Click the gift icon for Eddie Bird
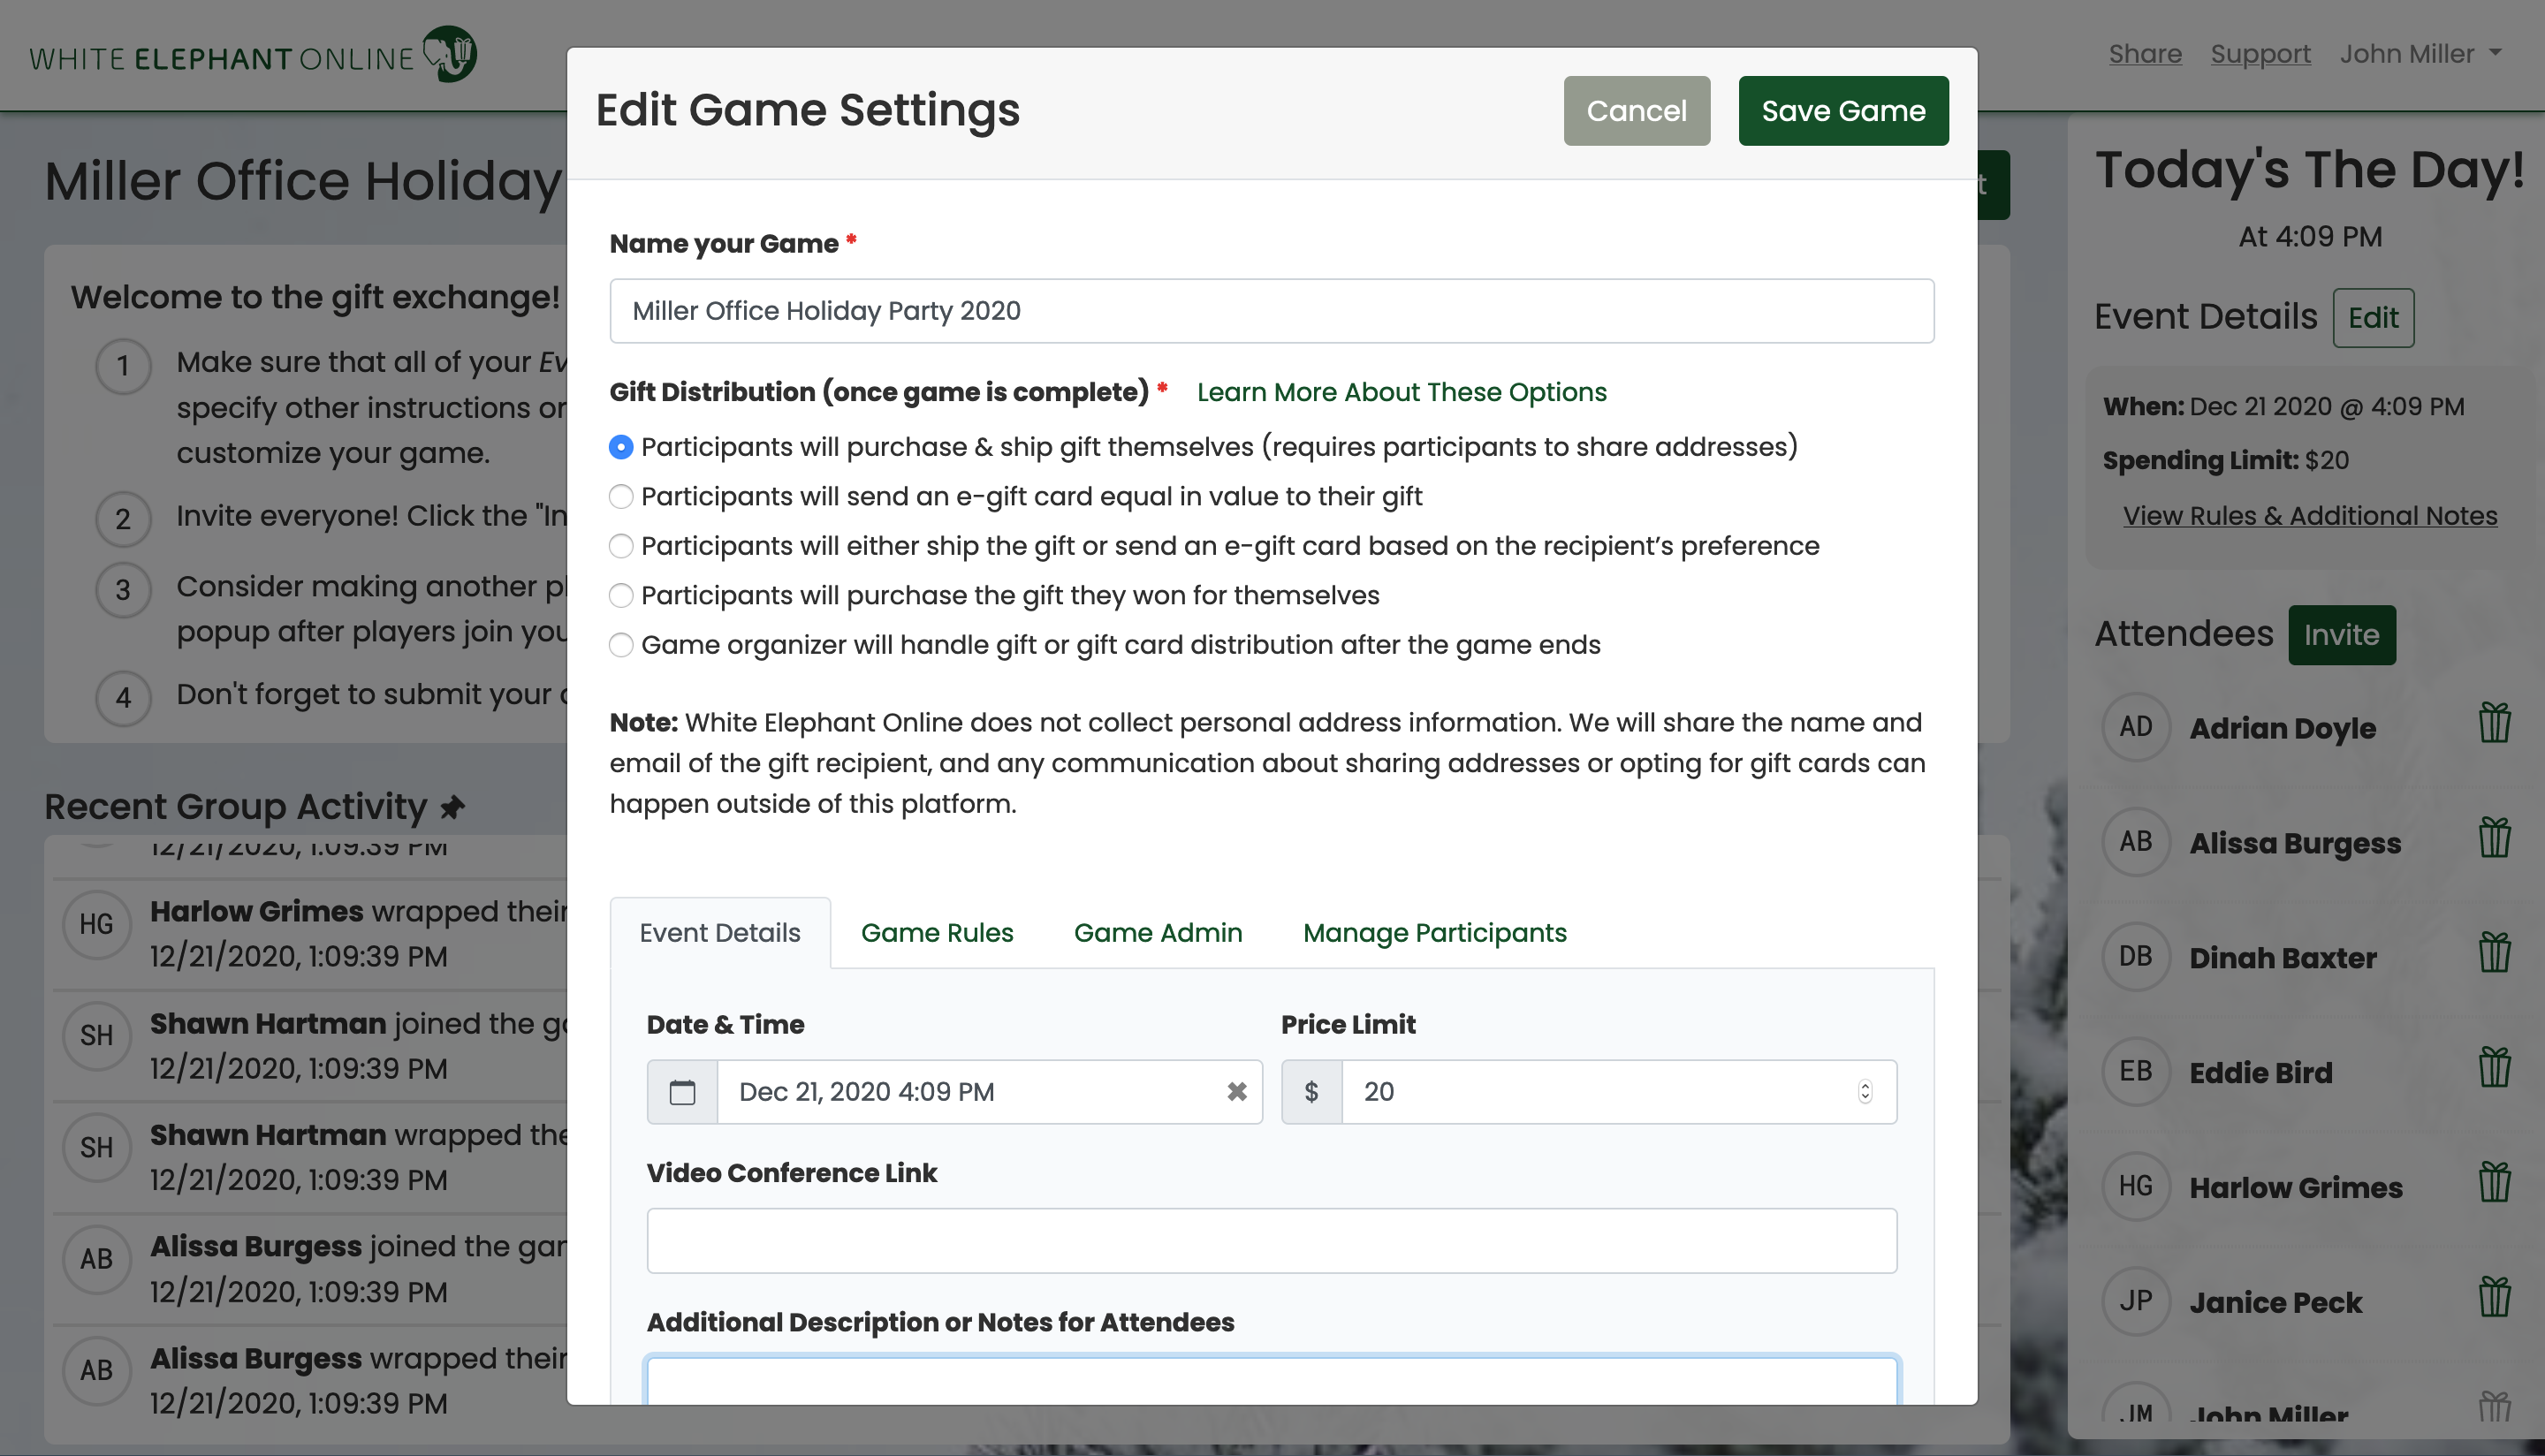The image size is (2545, 1456). [2494, 1067]
